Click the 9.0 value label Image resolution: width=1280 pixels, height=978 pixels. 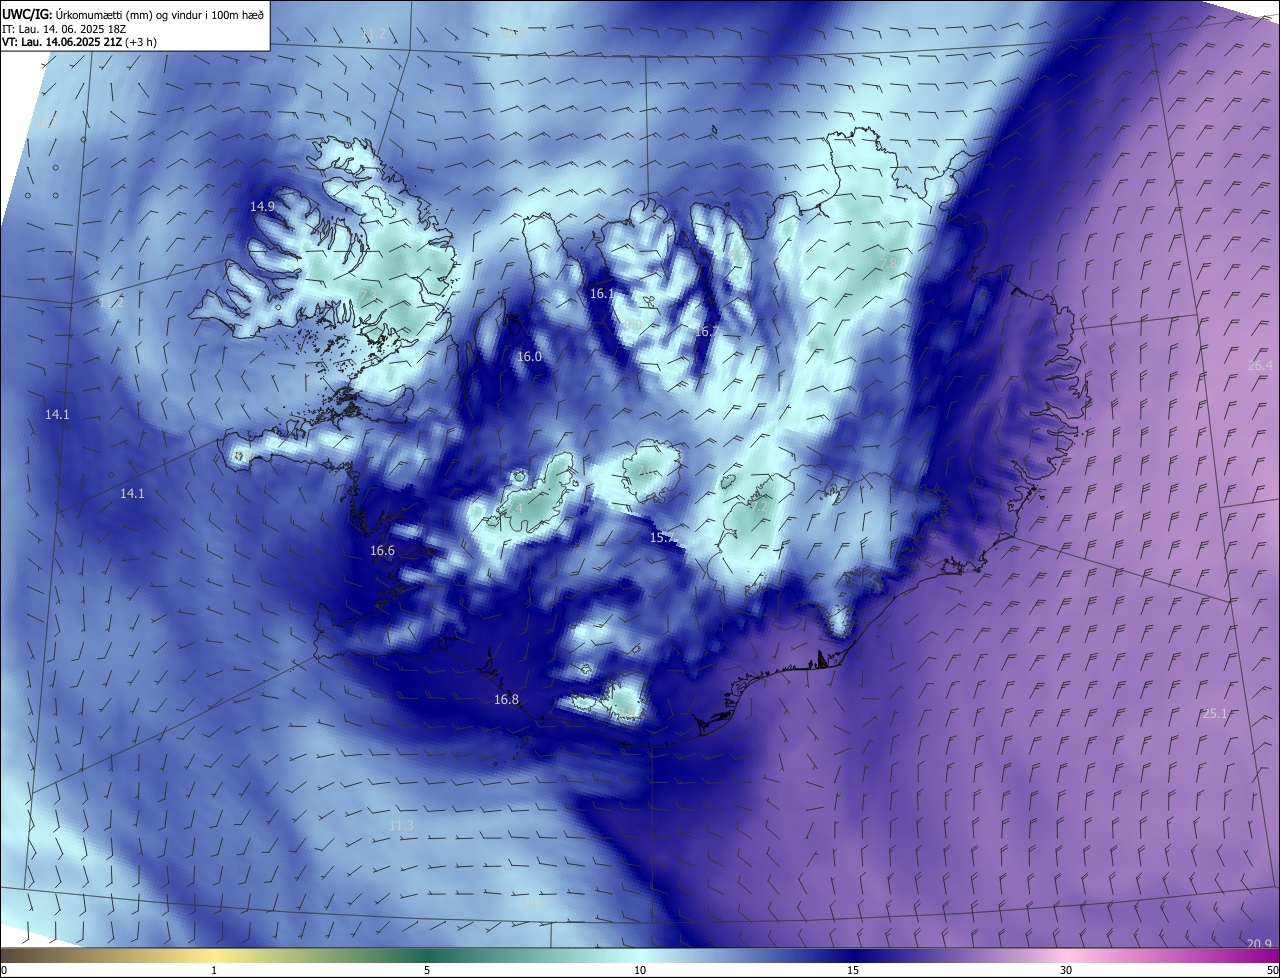click(x=633, y=324)
